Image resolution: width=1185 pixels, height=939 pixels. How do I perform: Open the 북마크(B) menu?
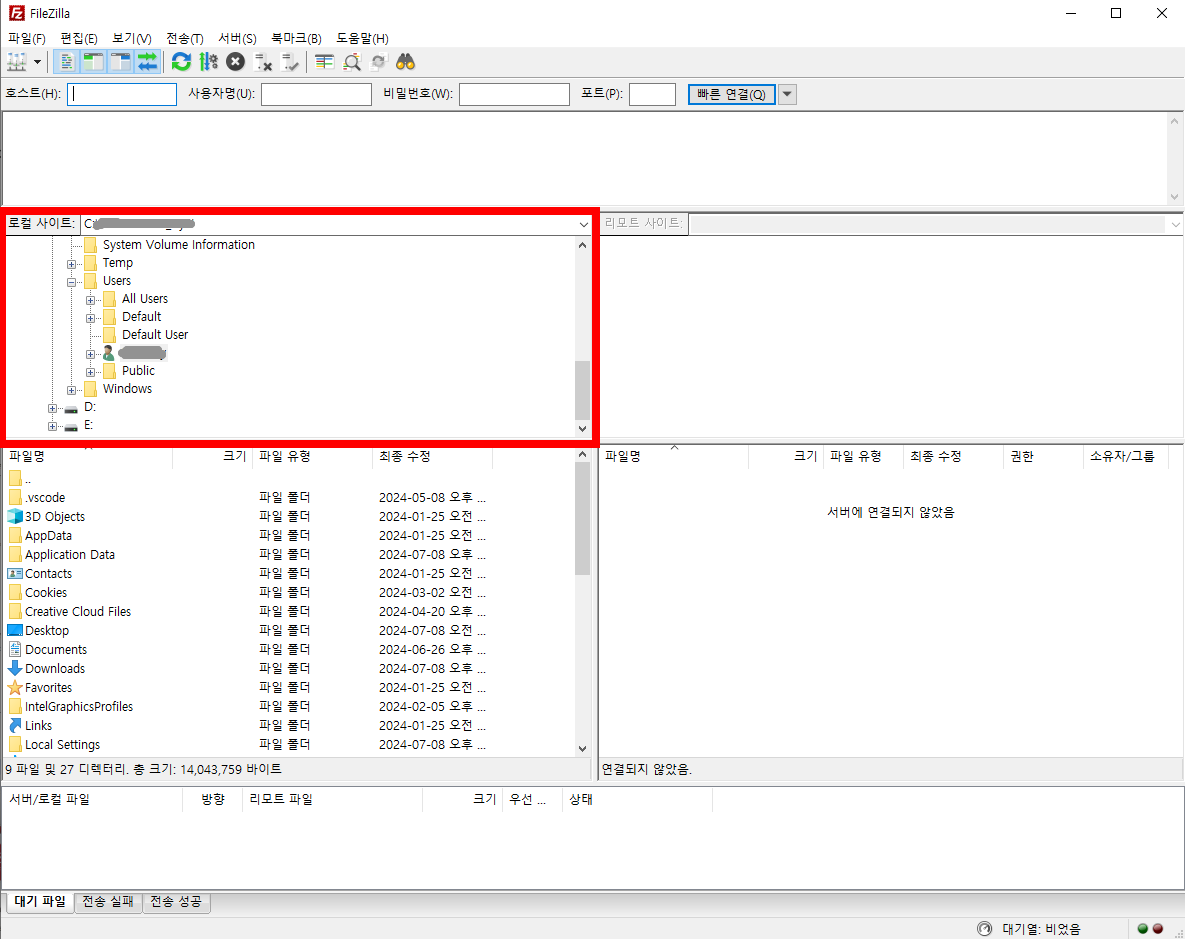[x=296, y=38]
